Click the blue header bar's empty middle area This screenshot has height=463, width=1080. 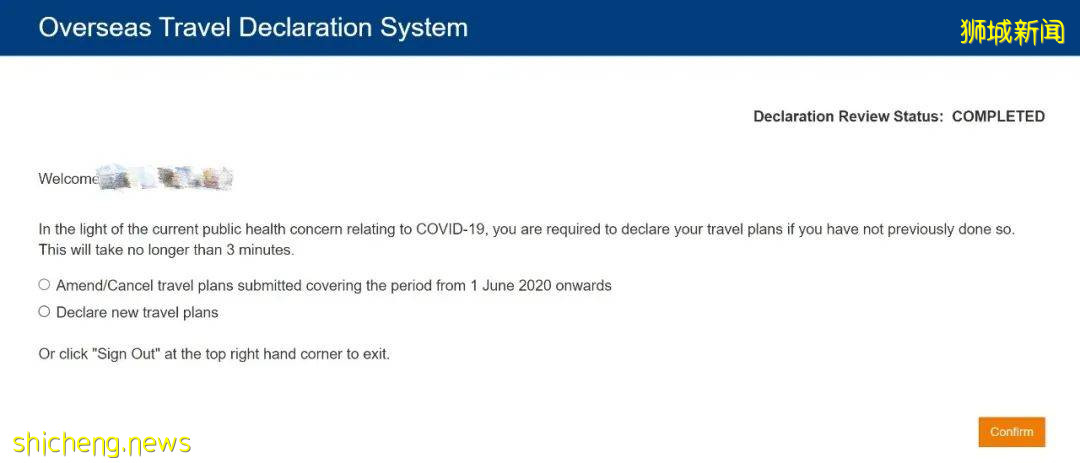point(700,27)
